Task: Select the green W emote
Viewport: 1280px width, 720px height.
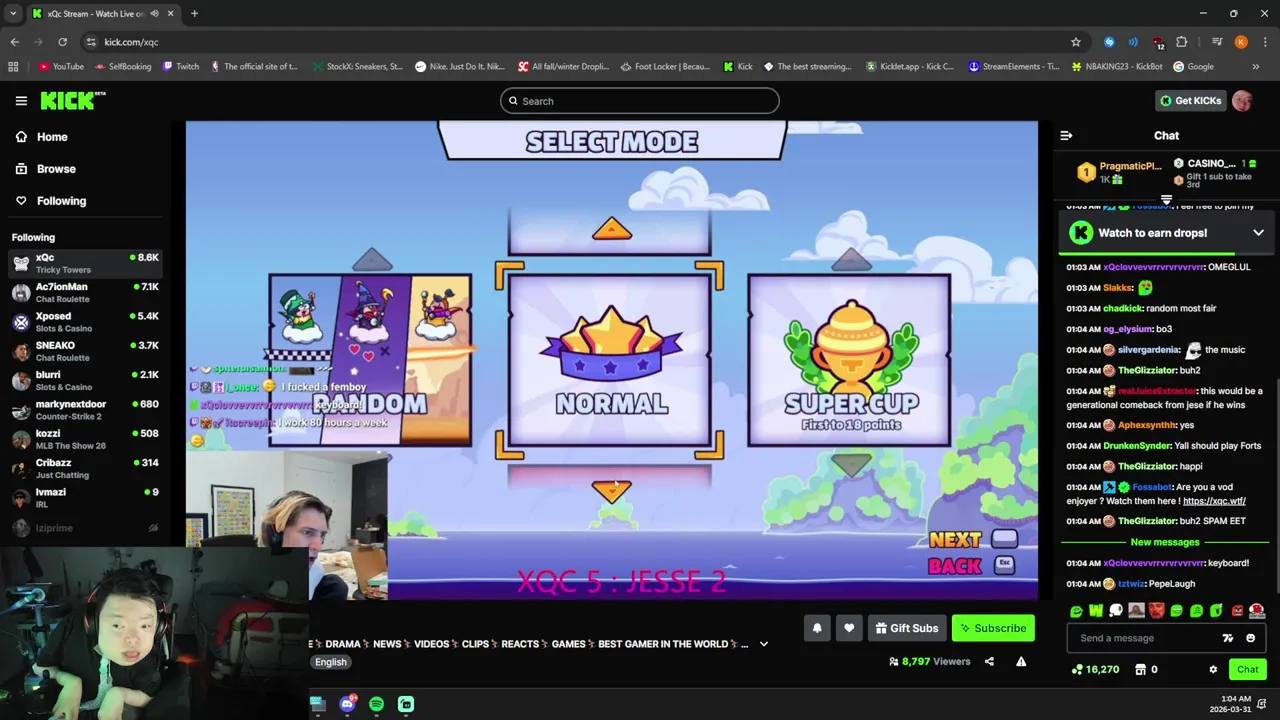Action: click(x=1096, y=611)
